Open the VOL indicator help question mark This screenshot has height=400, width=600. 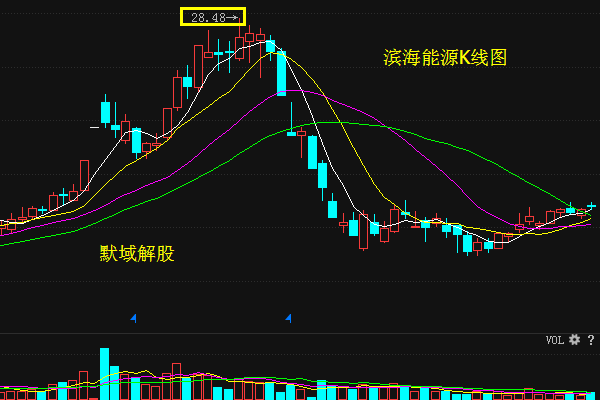(591, 340)
